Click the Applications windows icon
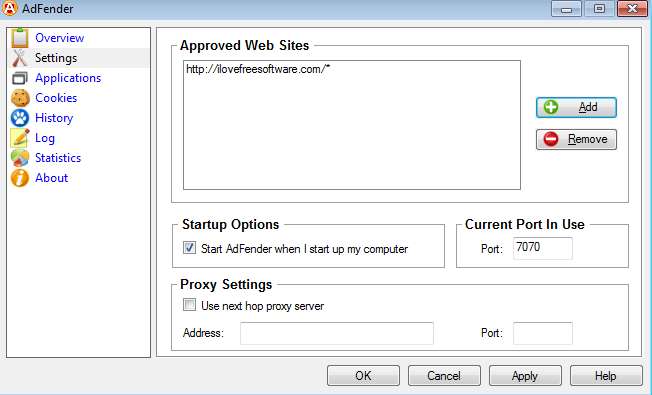Screen dimensions: 652x395 click(20, 78)
